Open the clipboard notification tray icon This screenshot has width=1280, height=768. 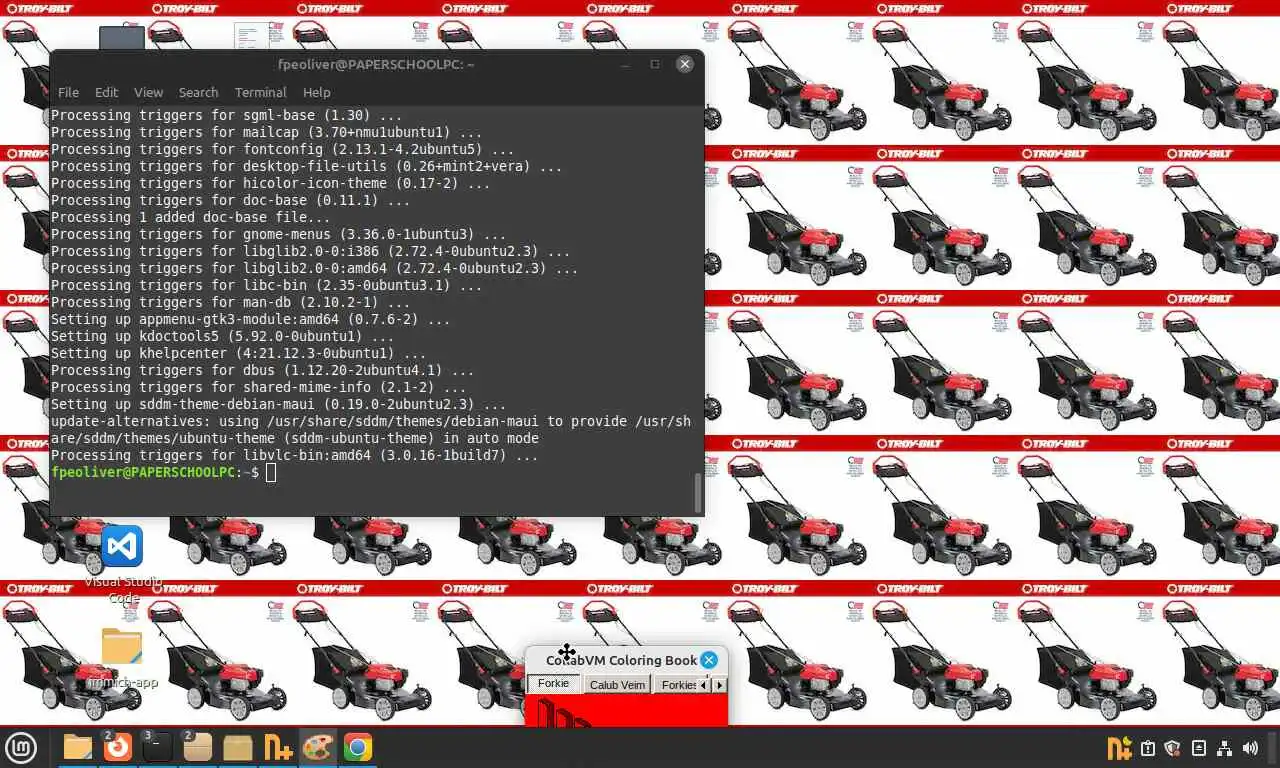(x=1148, y=747)
